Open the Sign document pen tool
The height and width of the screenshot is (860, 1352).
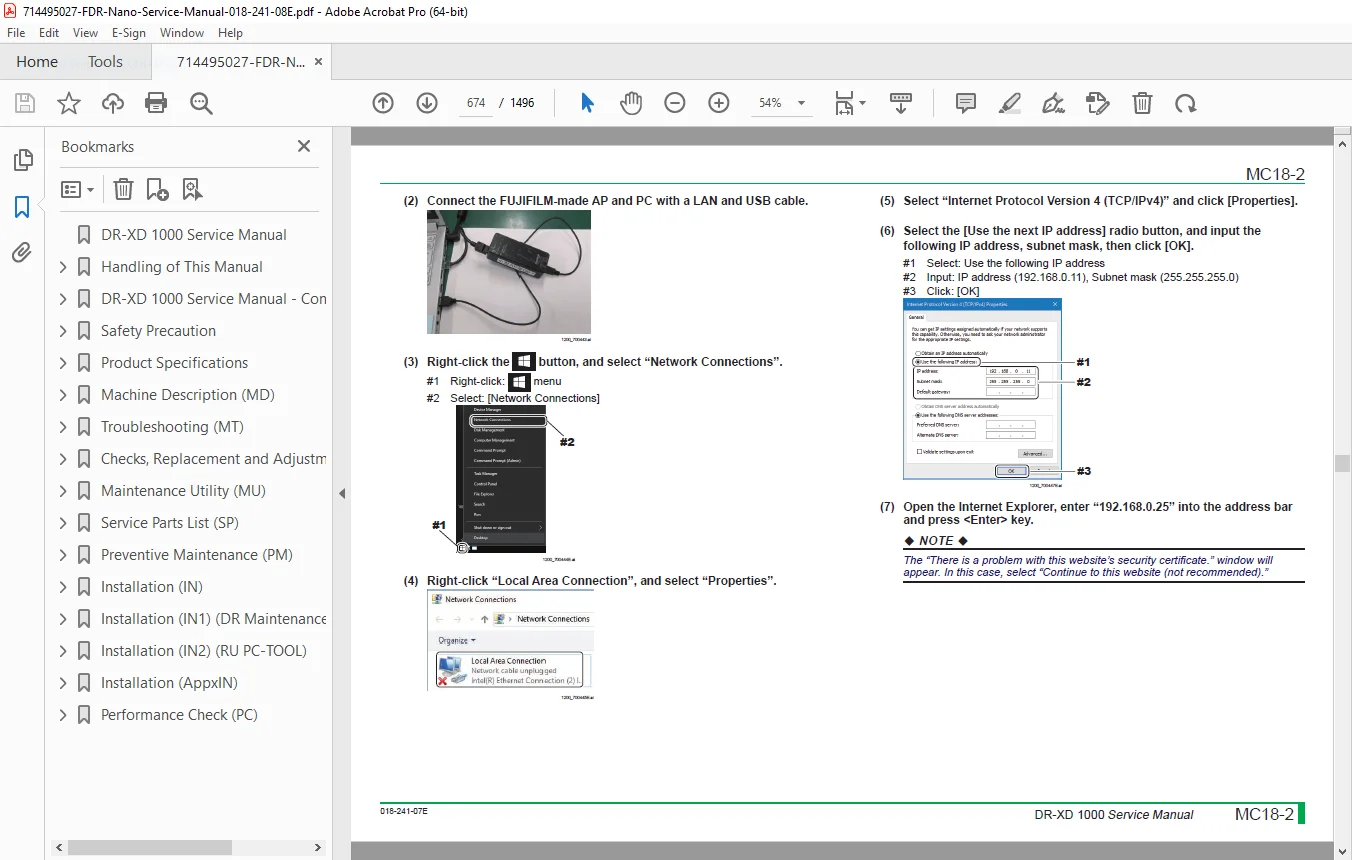coord(1053,103)
